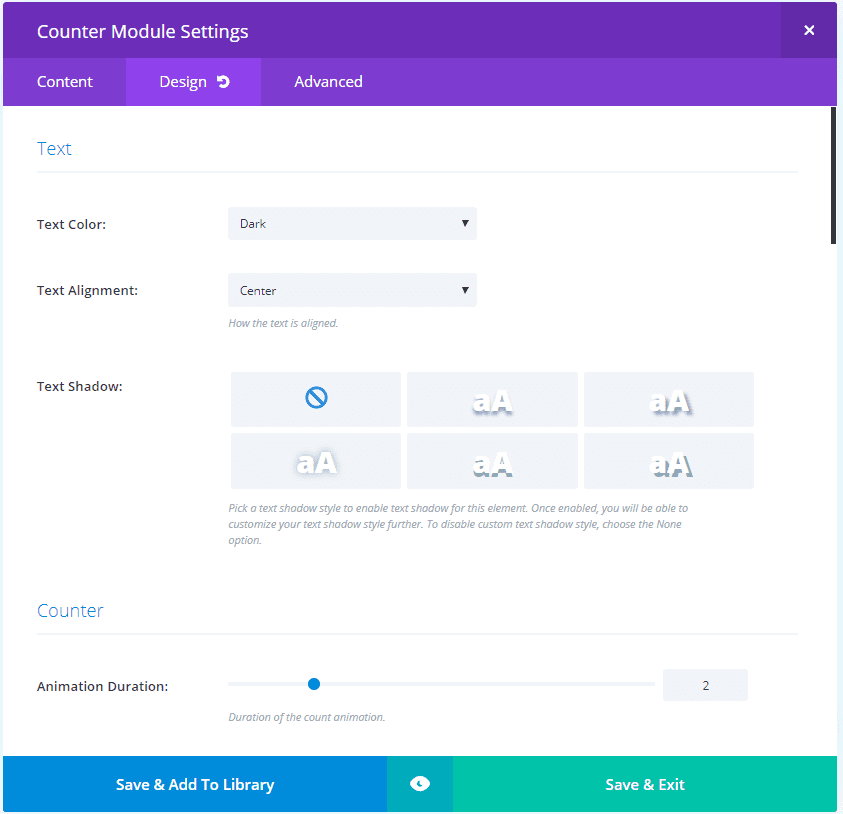The width and height of the screenshot is (843, 814).
Task: Click the settings panel vertical scrollbar
Action: click(833, 175)
